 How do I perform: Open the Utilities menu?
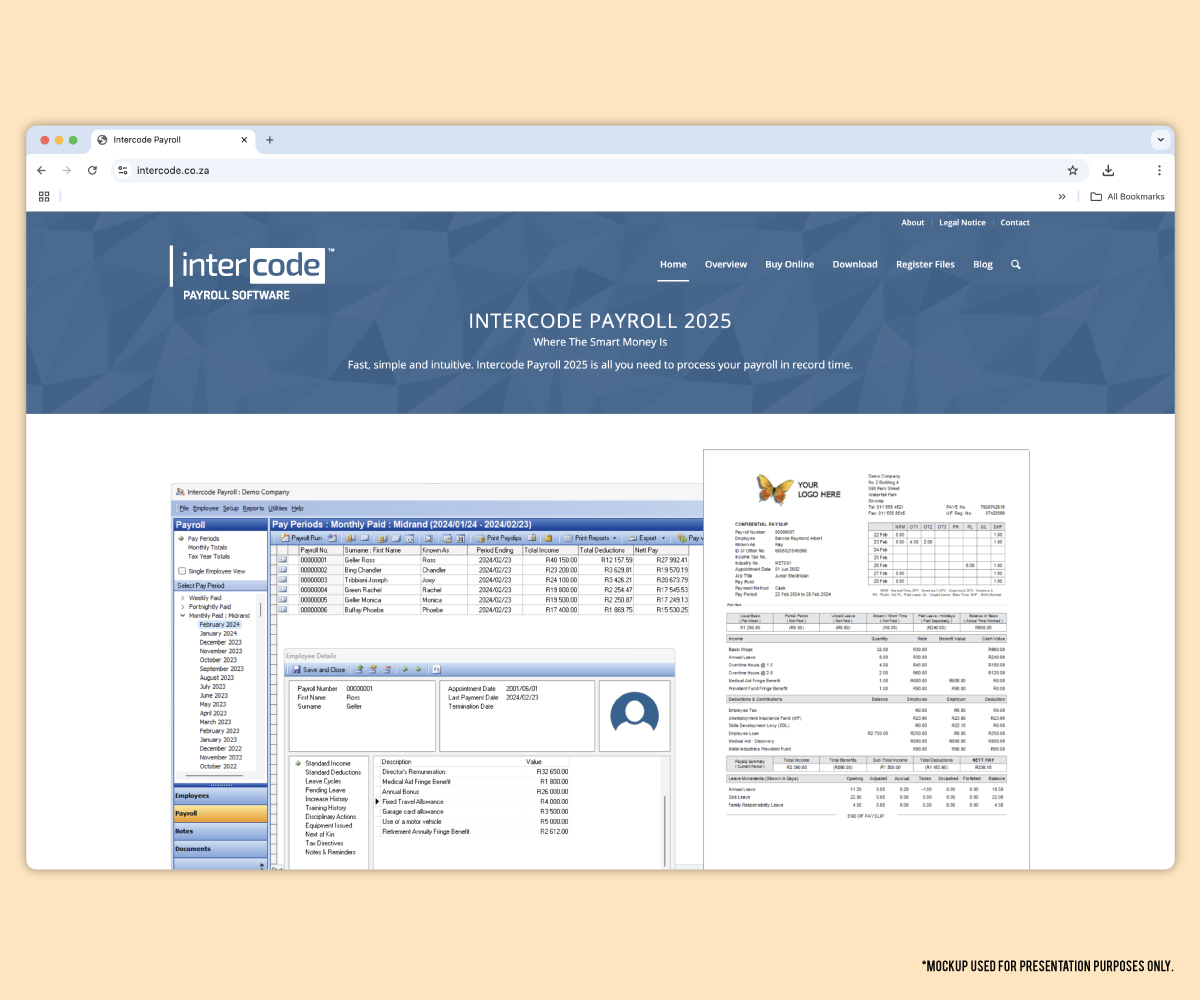[278, 508]
